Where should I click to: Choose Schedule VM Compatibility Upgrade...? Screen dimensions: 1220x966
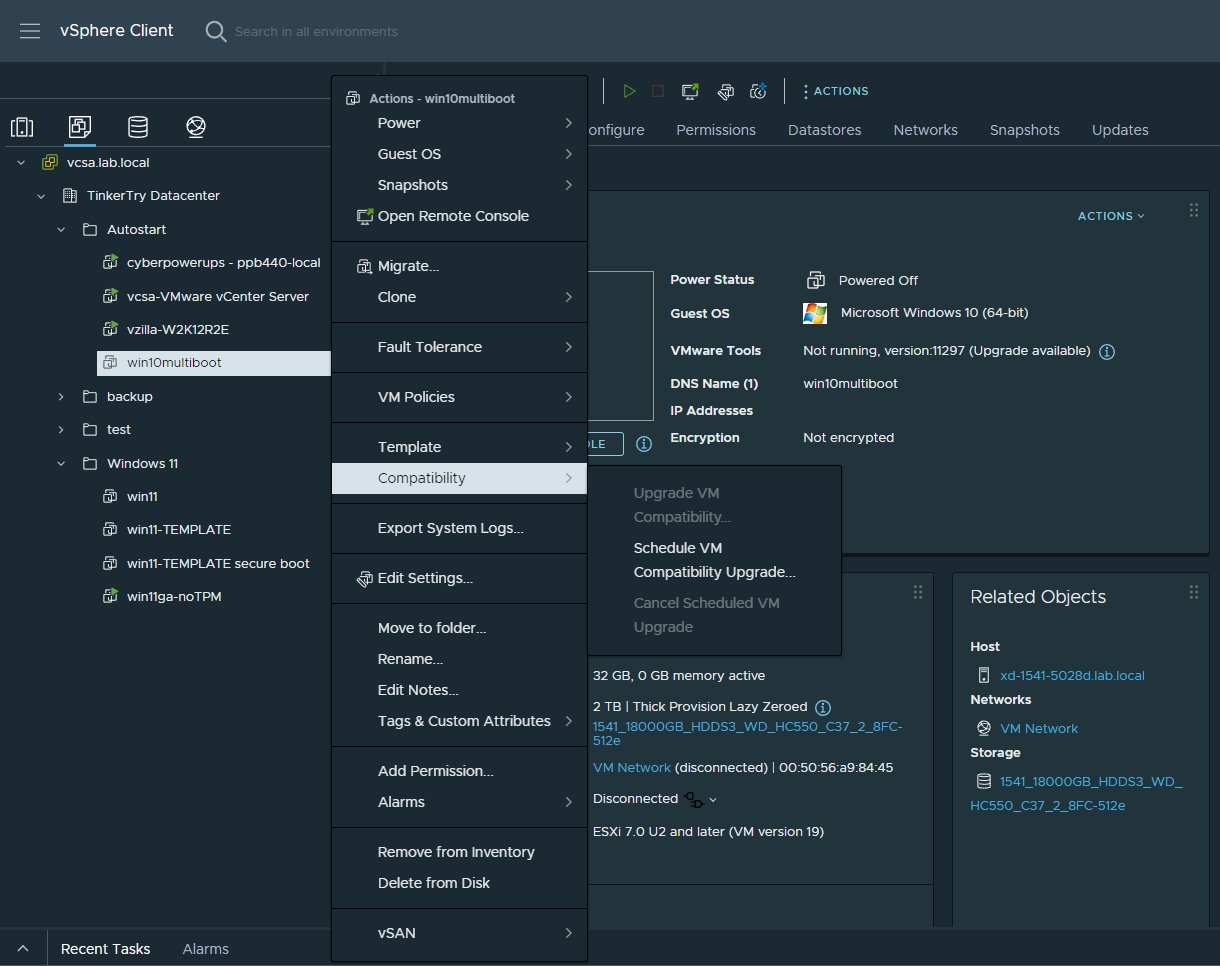click(714, 560)
